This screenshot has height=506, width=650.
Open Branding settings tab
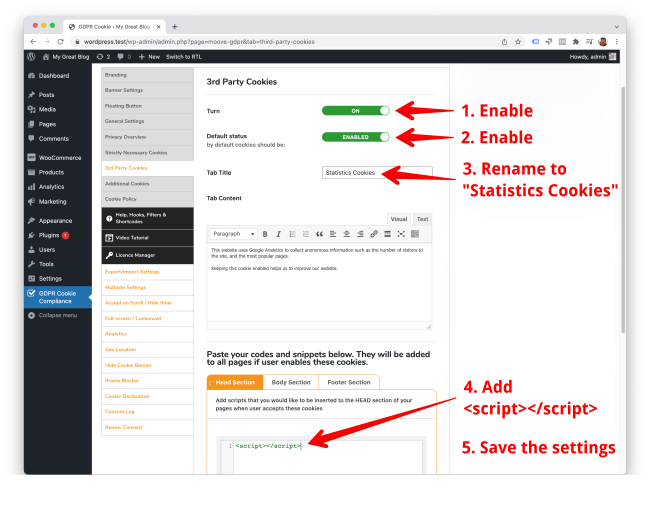(147, 75)
